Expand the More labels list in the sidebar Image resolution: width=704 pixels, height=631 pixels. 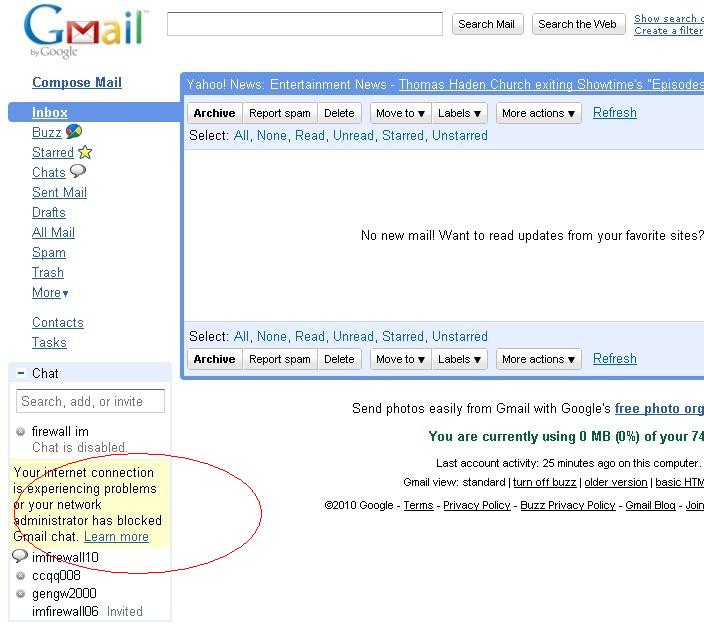point(50,293)
